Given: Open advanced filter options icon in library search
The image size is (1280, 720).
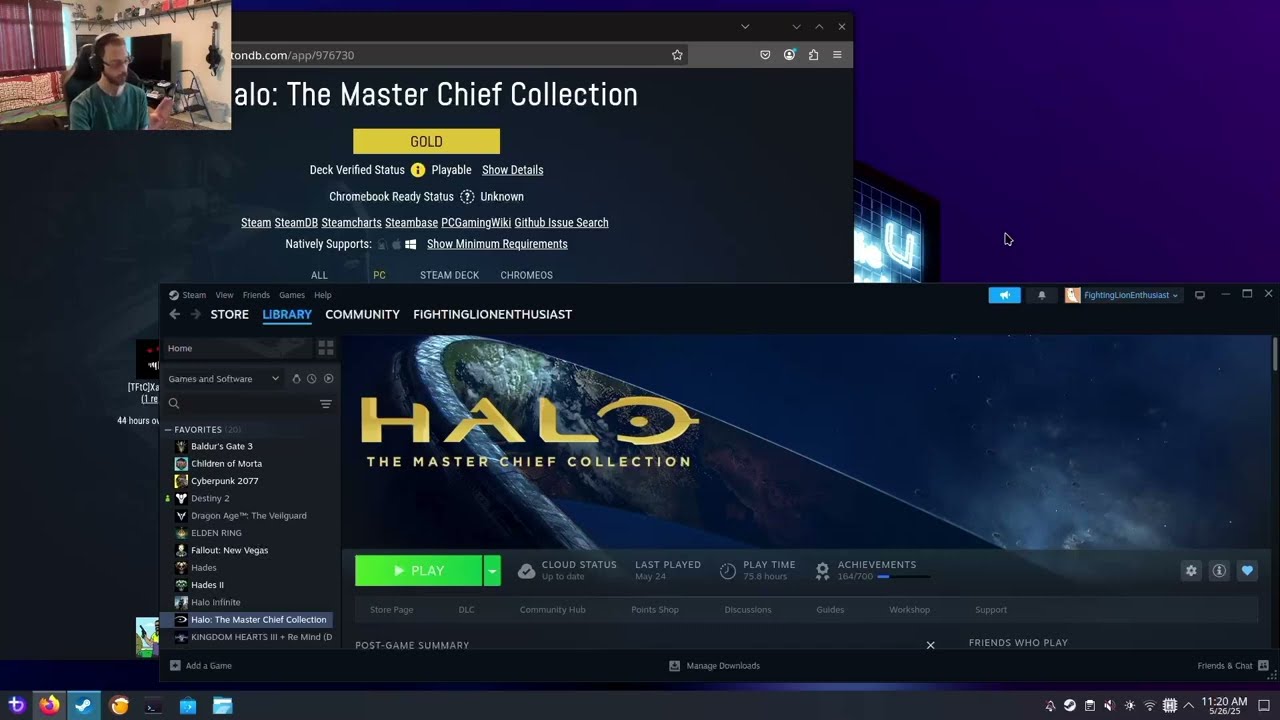Looking at the screenshot, I should [325, 404].
